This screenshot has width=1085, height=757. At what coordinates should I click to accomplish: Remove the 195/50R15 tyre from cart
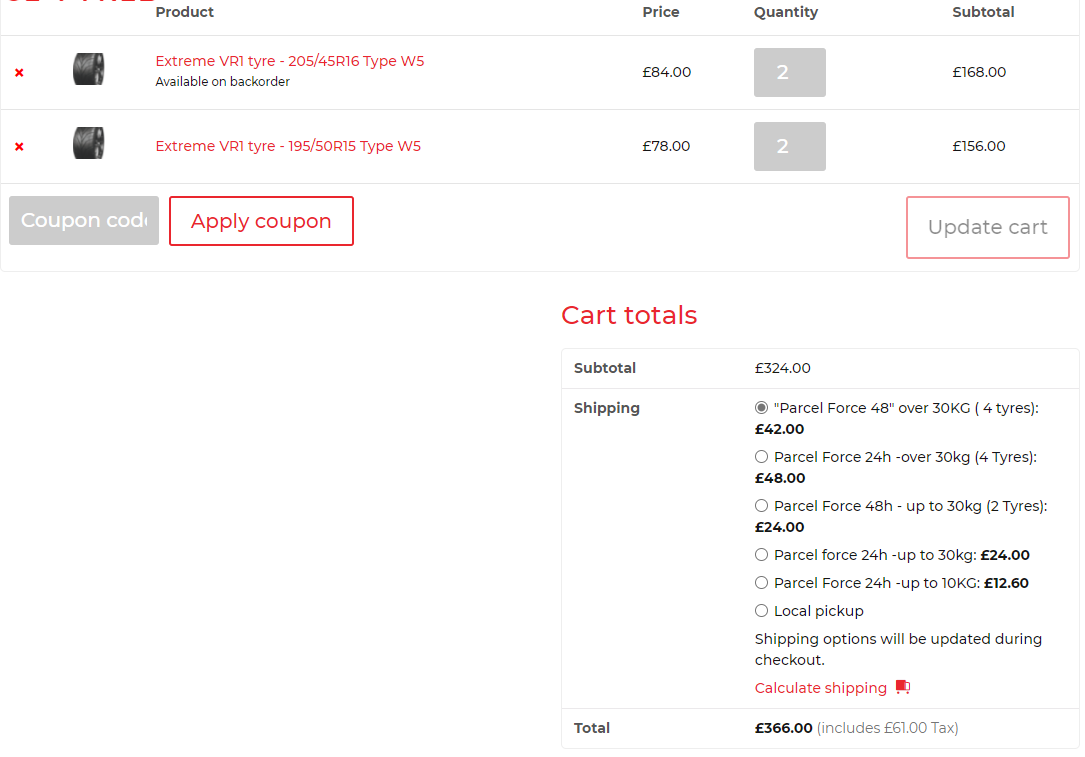coord(19,147)
